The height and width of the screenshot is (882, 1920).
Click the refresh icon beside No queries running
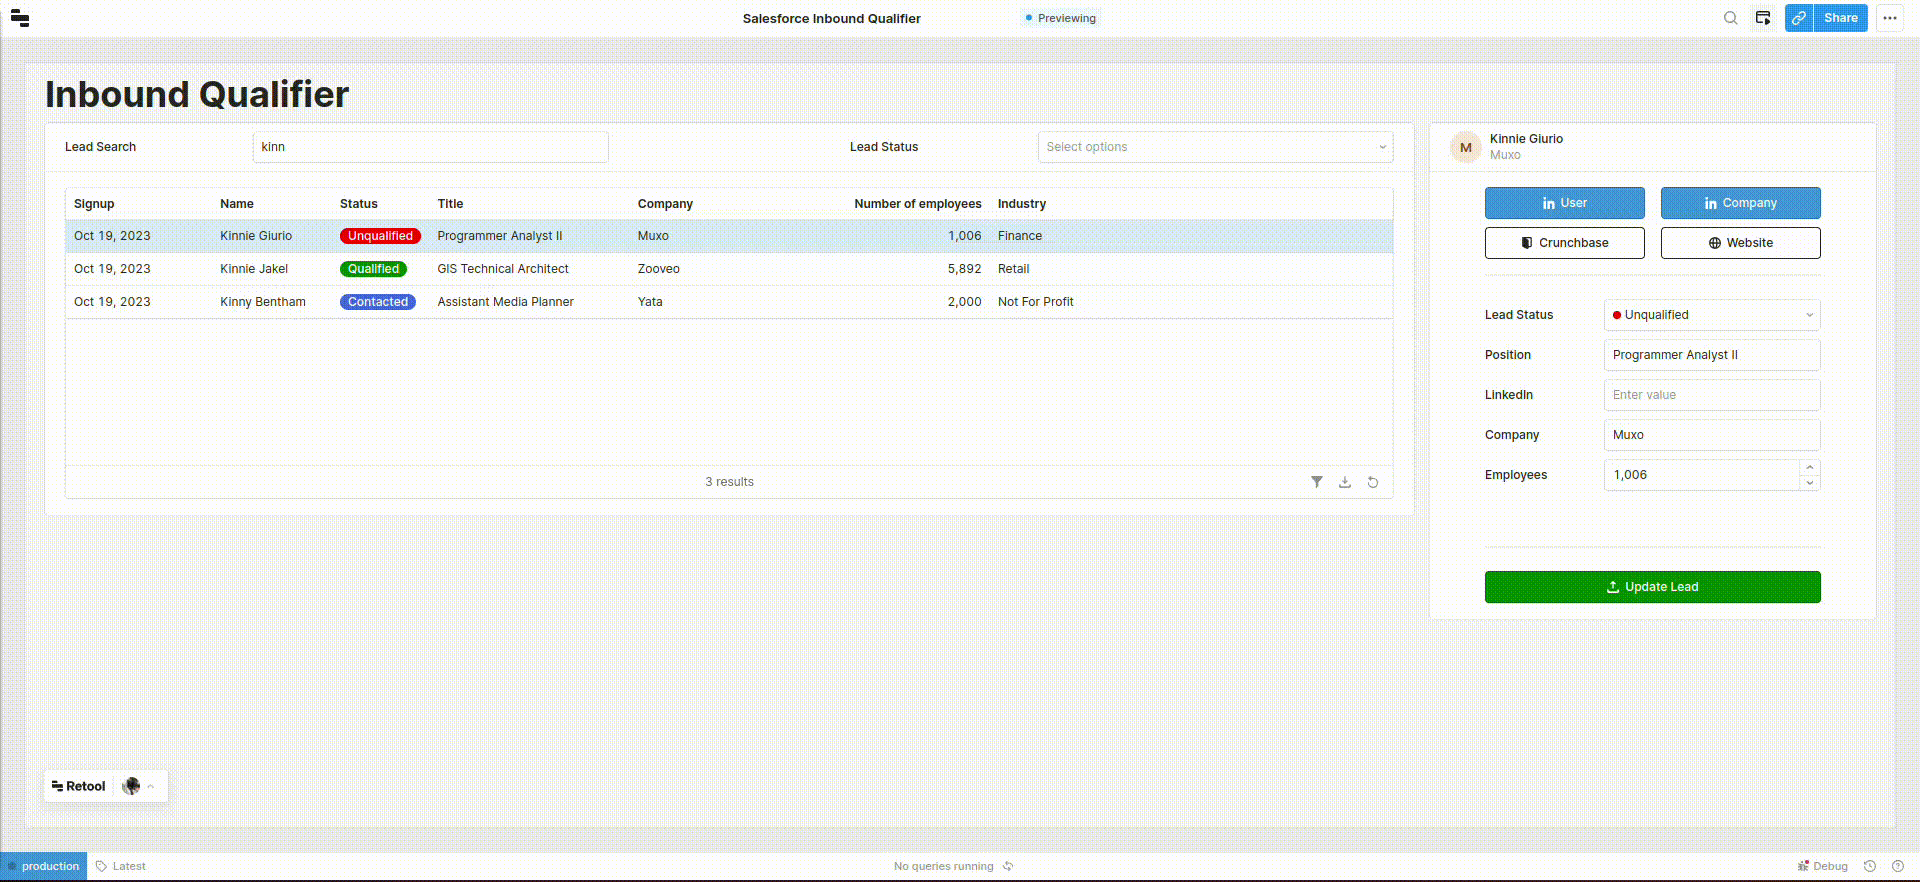pos(1008,866)
